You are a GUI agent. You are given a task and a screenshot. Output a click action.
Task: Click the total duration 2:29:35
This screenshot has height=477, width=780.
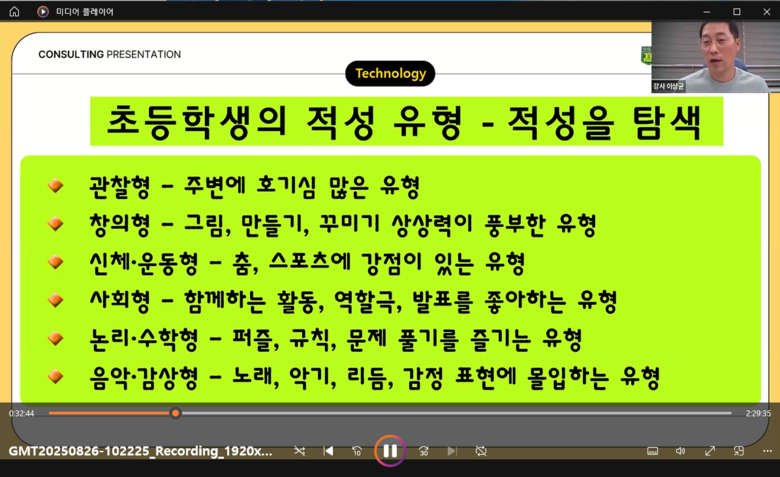[x=758, y=413]
